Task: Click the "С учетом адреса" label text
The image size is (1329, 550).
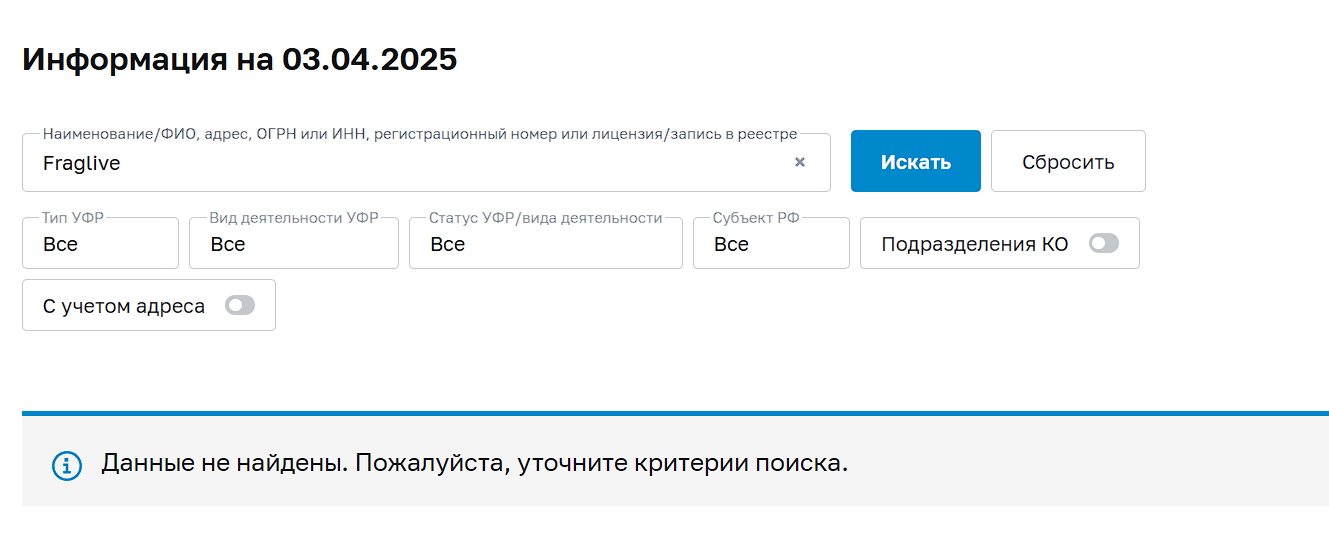Action: [124, 306]
